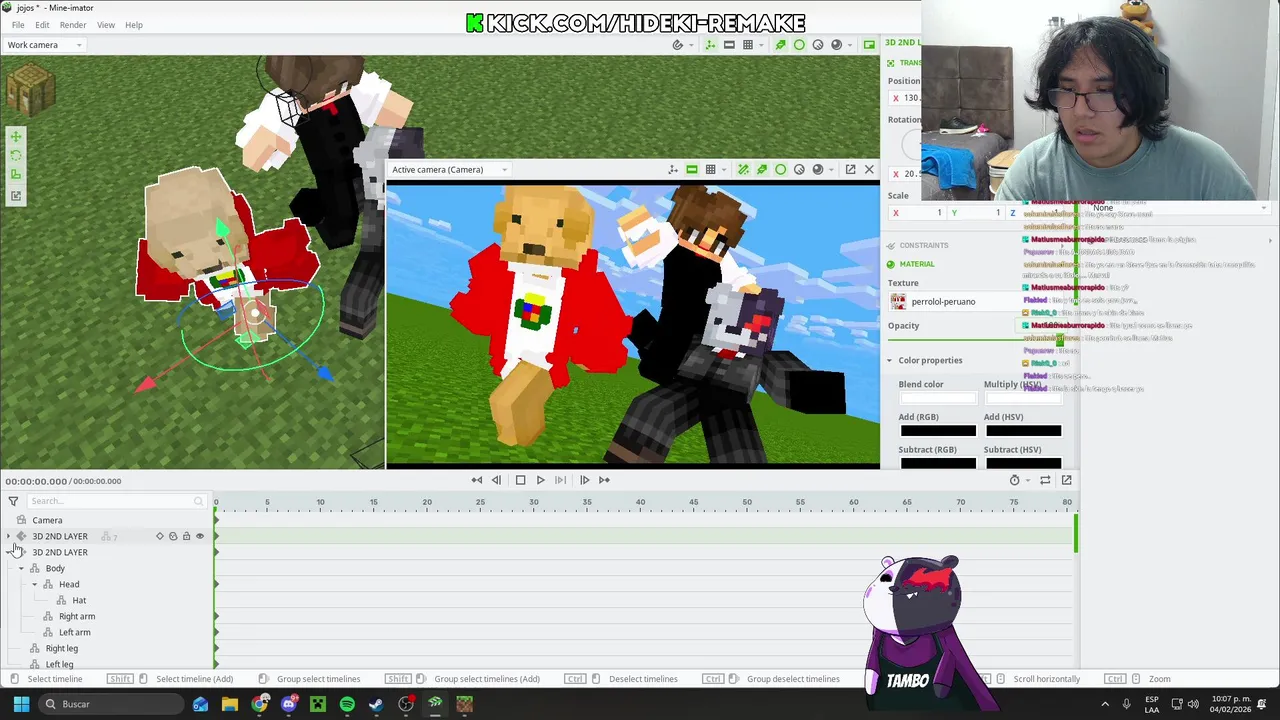Select the move tool in viewport left toolbar
Screen dimensions: 1280x720
[x=16, y=137]
